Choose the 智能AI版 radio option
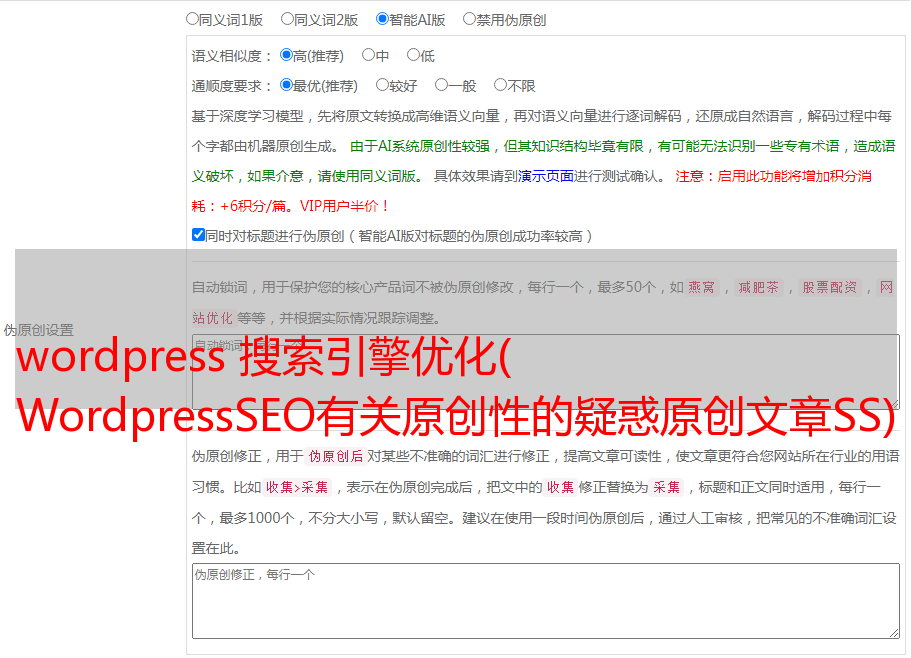The width and height of the screenshot is (911, 658). (x=382, y=19)
